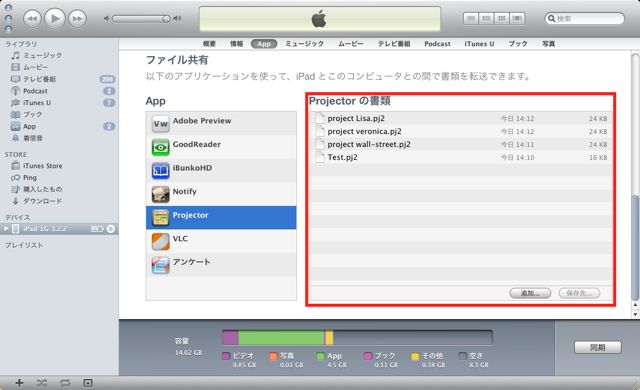Click the purple ビデオ capacity segment
Image resolution: width=640 pixels, height=390 pixels.
coord(231,338)
